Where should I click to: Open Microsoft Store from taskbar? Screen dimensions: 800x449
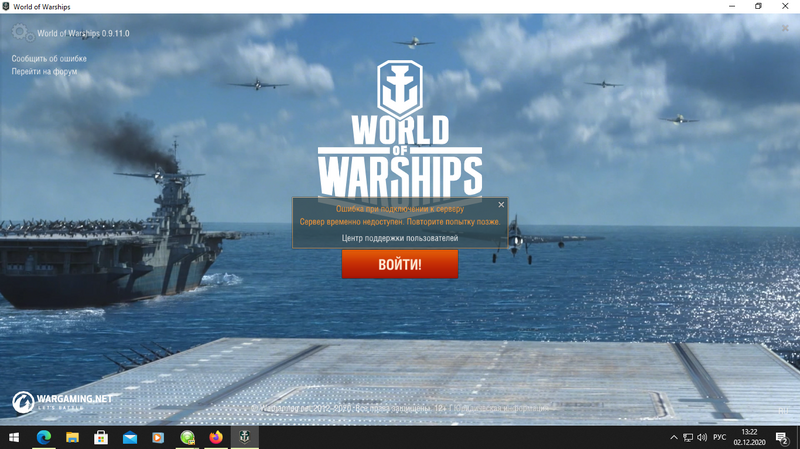[x=101, y=438]
